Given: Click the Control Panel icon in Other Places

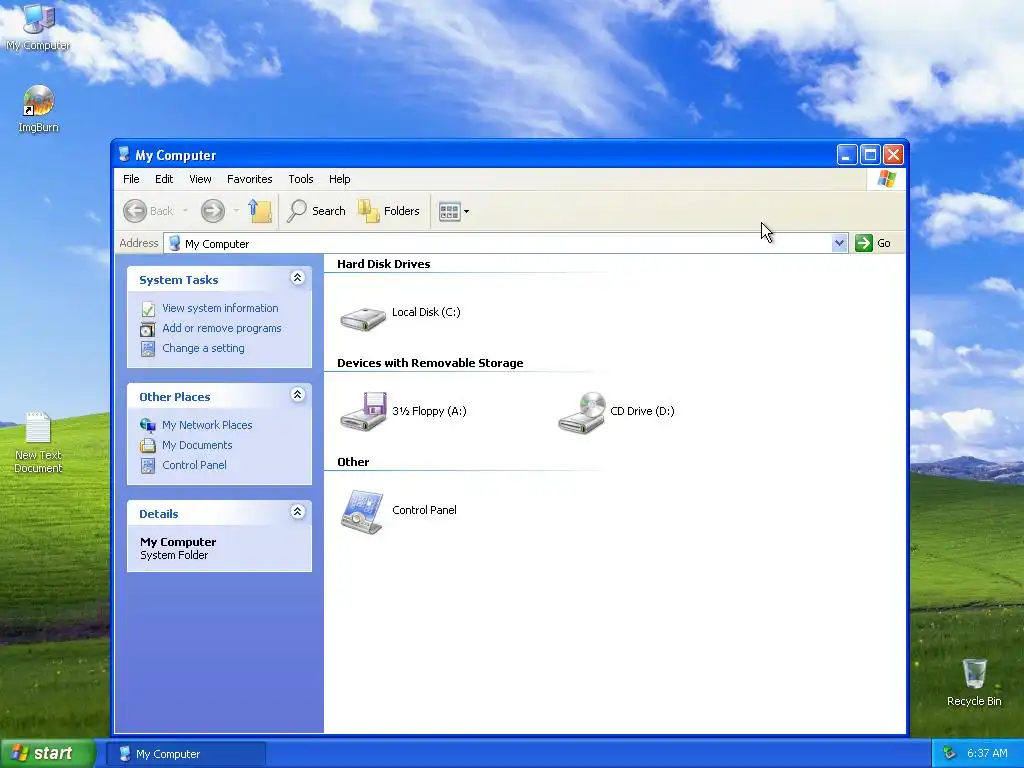Looking at the screenshot, I should (148, 466).
